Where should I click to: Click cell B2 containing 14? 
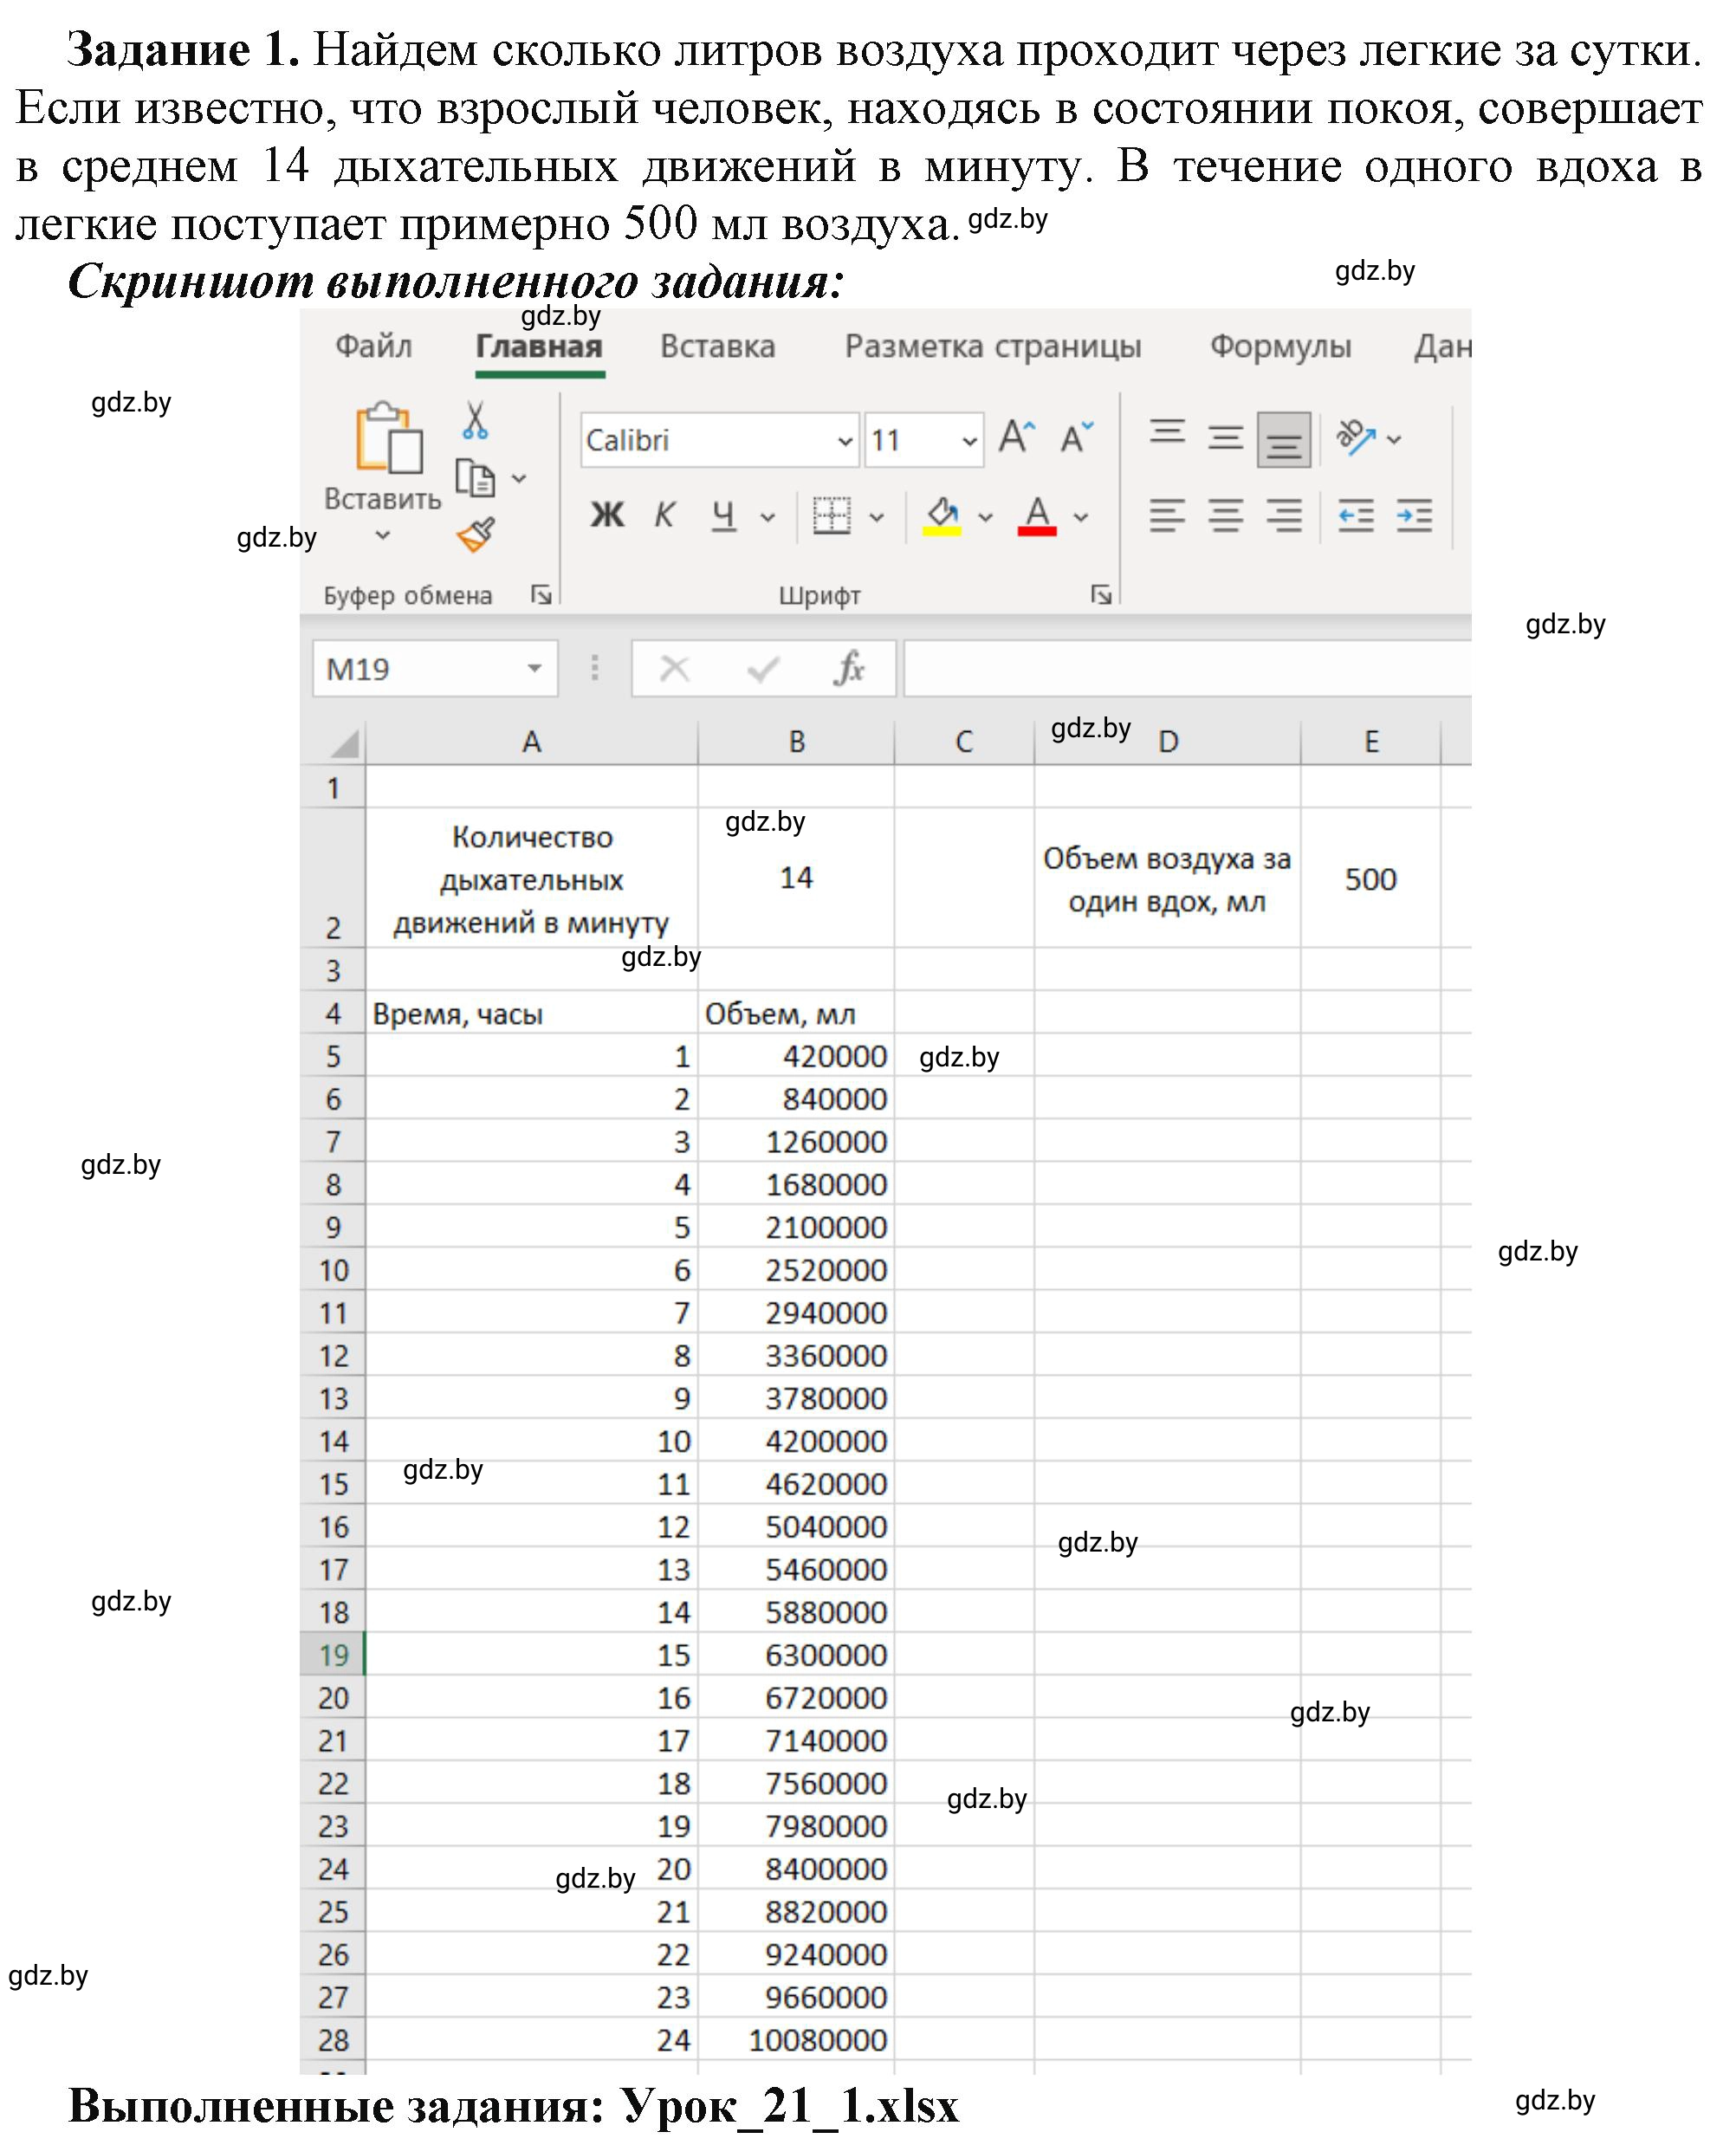pos(796,878)
